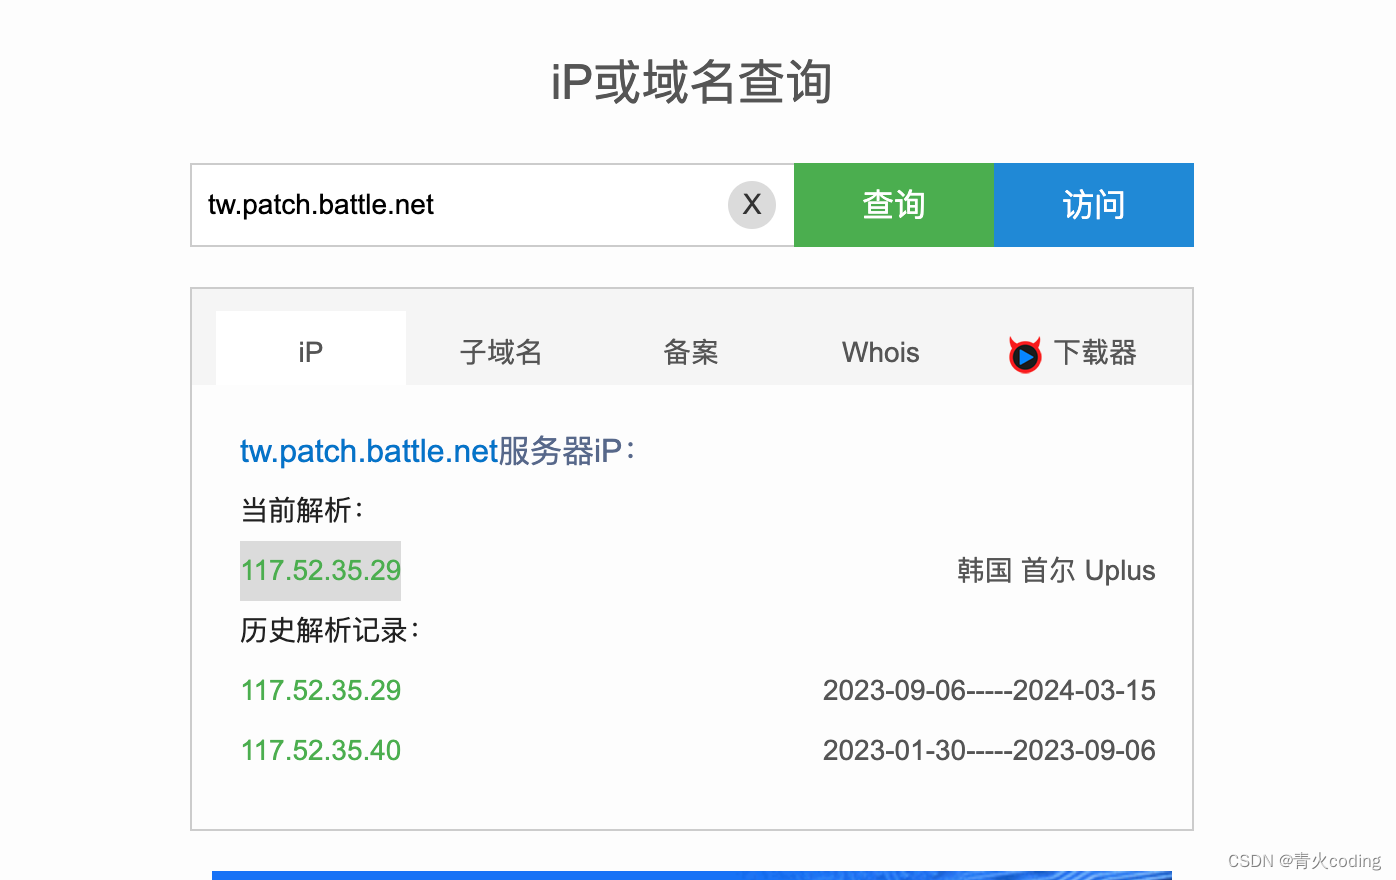Open the history IP 117.52.35.40 link

321,750
